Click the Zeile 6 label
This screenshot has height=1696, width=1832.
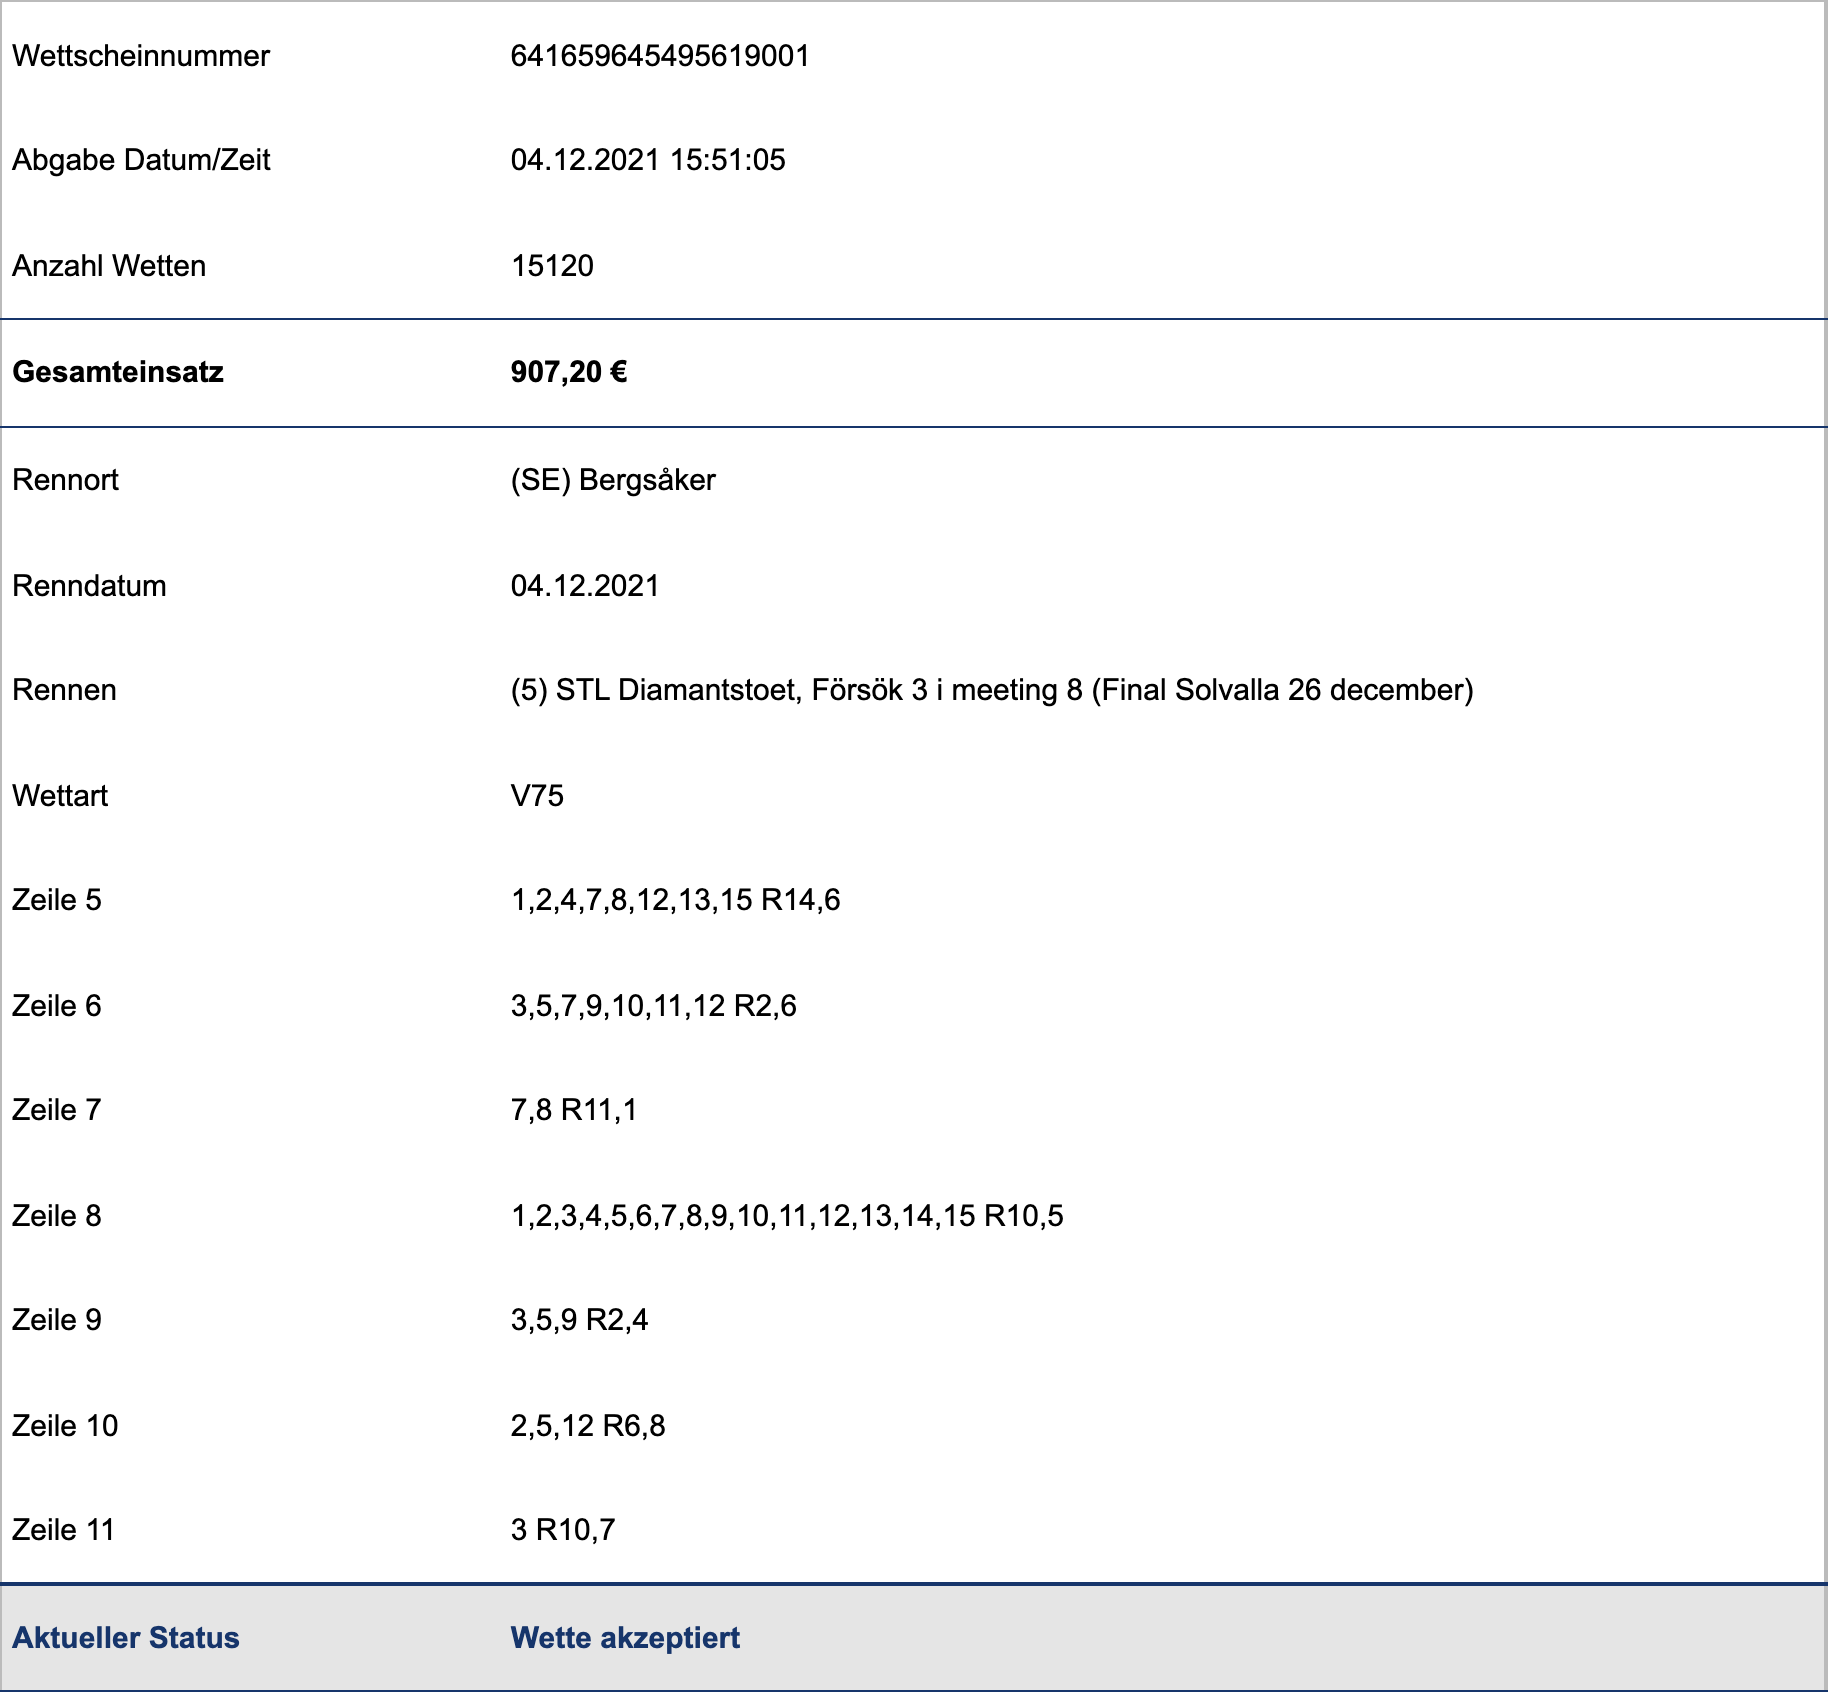(x=57, y=1006)
